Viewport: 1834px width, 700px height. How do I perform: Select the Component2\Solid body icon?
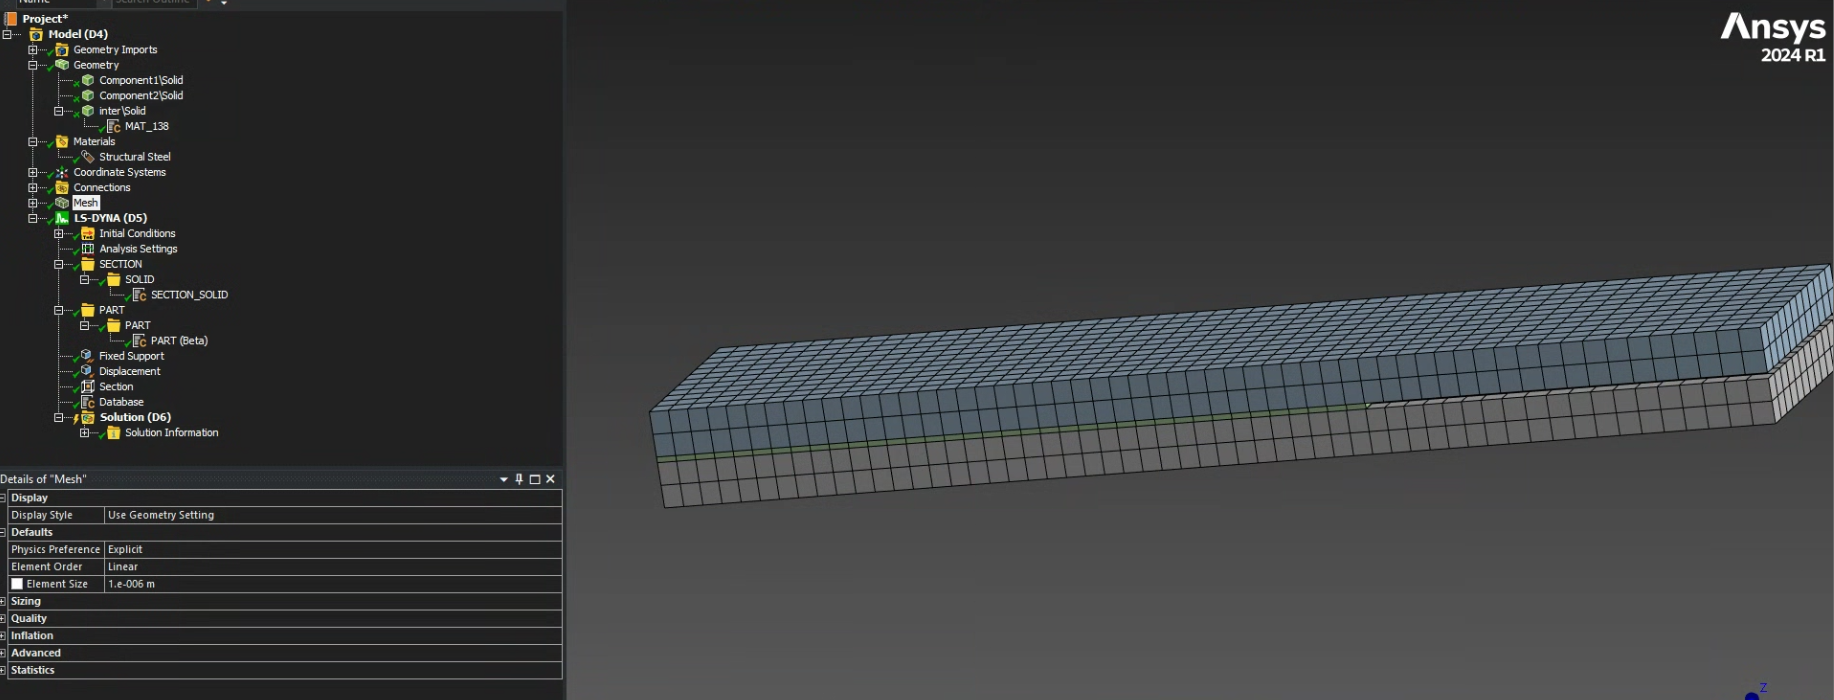tap(88, 95)
